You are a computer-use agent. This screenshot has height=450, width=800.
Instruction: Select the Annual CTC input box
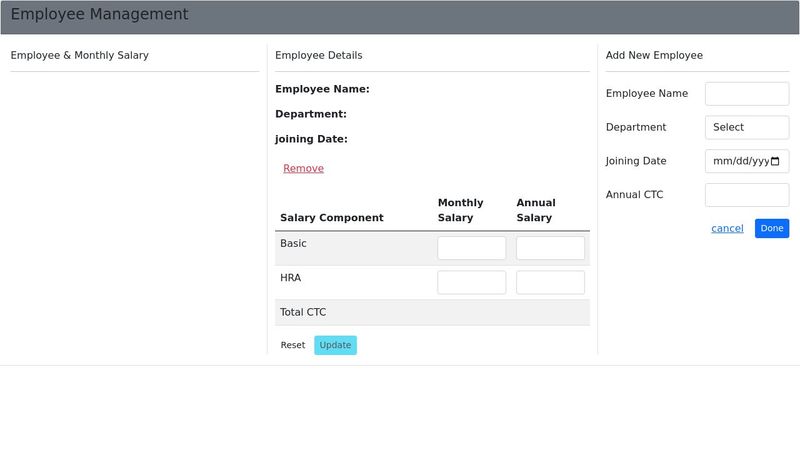coord(746,195)
